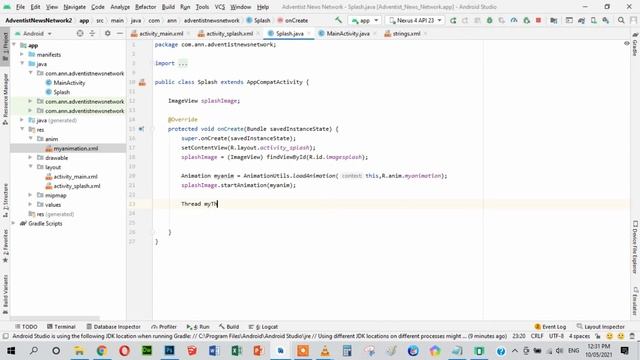The image size is (640, 360).
Task: Open the Refactor menu
Action: (x=145, y=7)
